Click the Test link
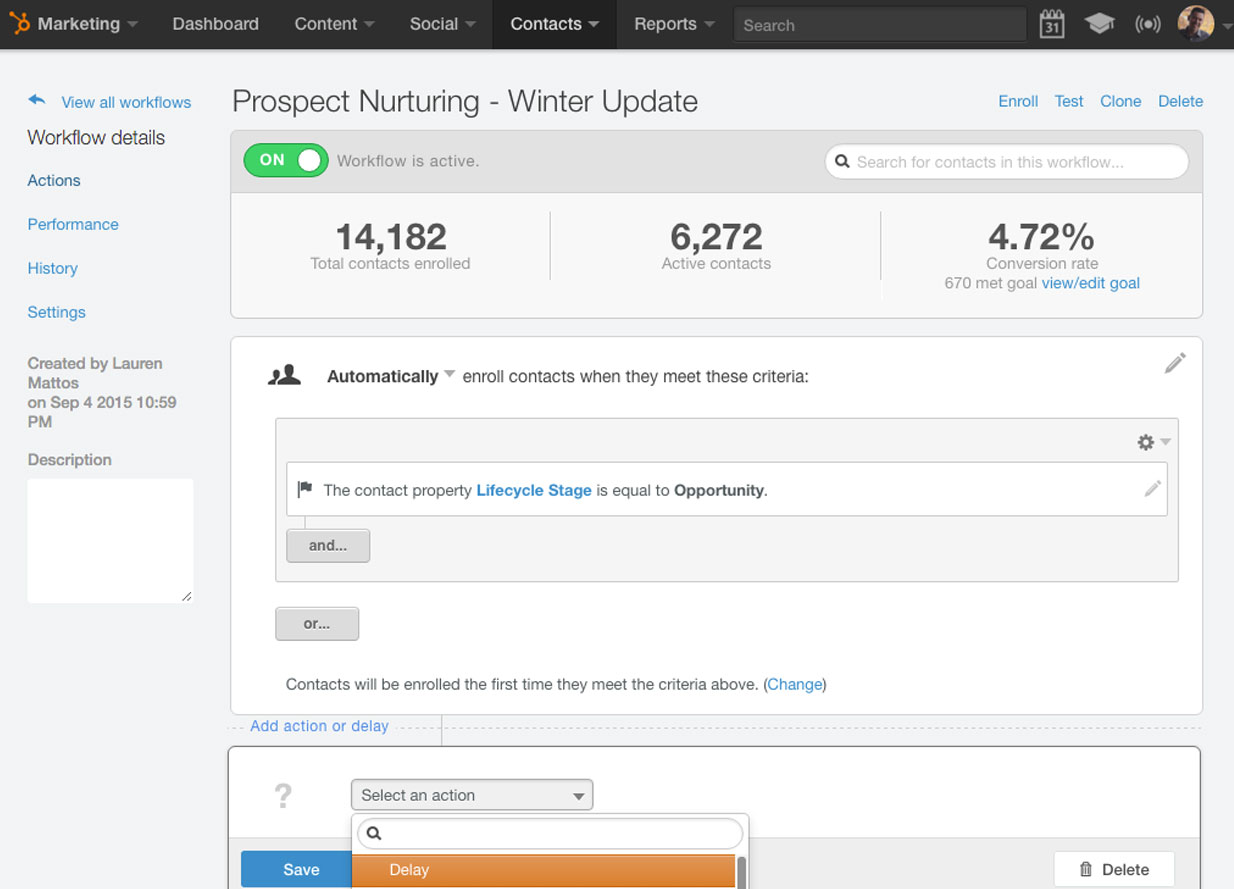 pos(1069,101)
